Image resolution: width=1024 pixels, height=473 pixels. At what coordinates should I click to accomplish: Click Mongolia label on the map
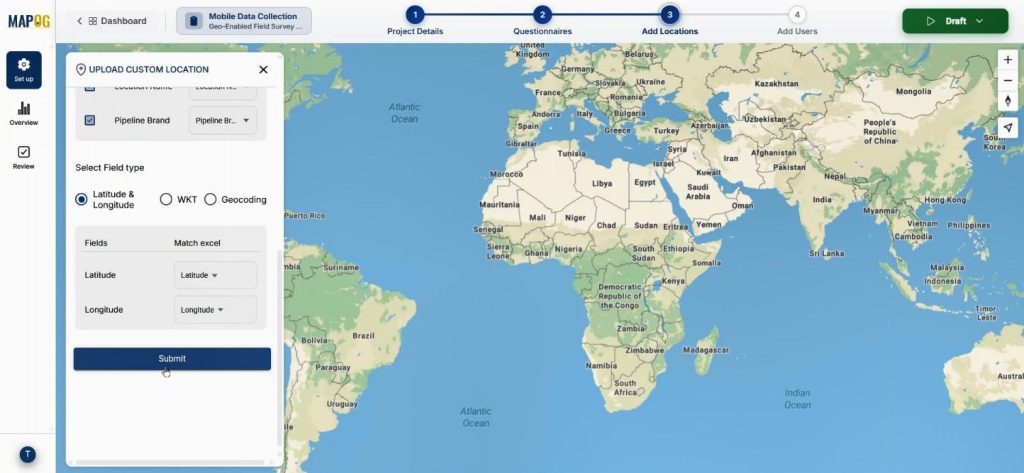click(914, 91)
